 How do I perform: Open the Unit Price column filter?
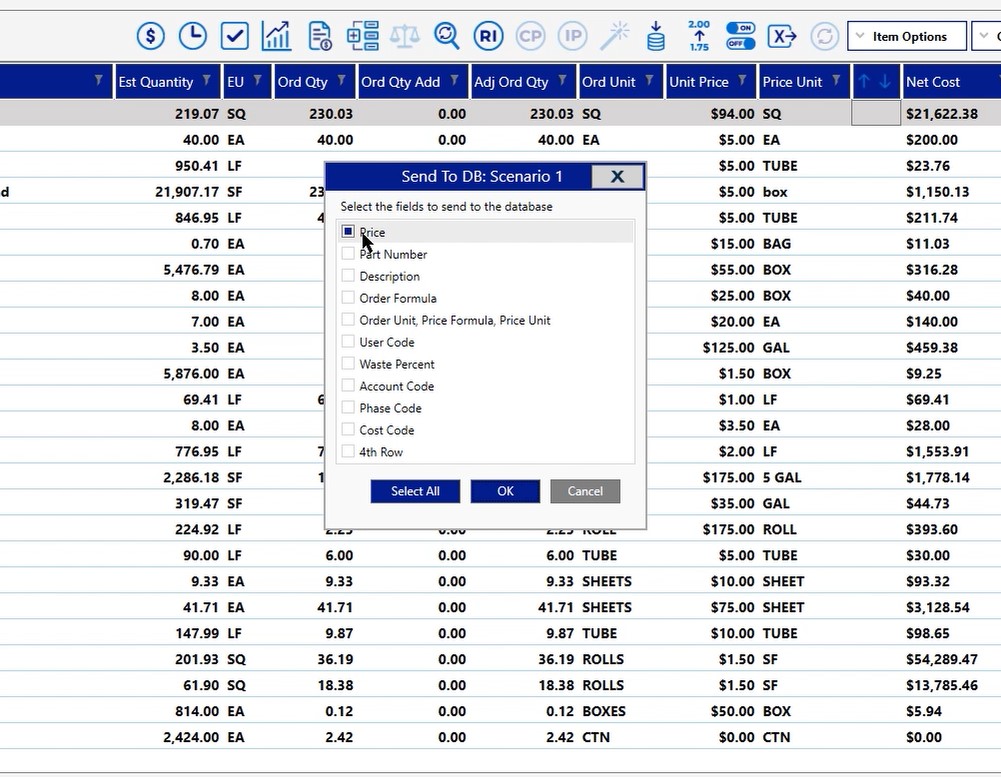click(x=743, y=81)
